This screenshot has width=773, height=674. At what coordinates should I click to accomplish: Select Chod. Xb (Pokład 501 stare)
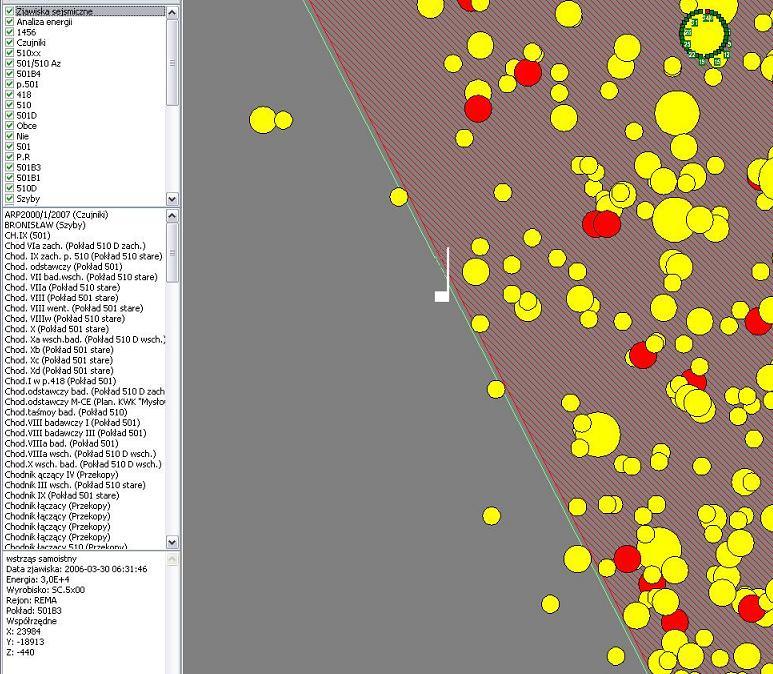(59, 350)
